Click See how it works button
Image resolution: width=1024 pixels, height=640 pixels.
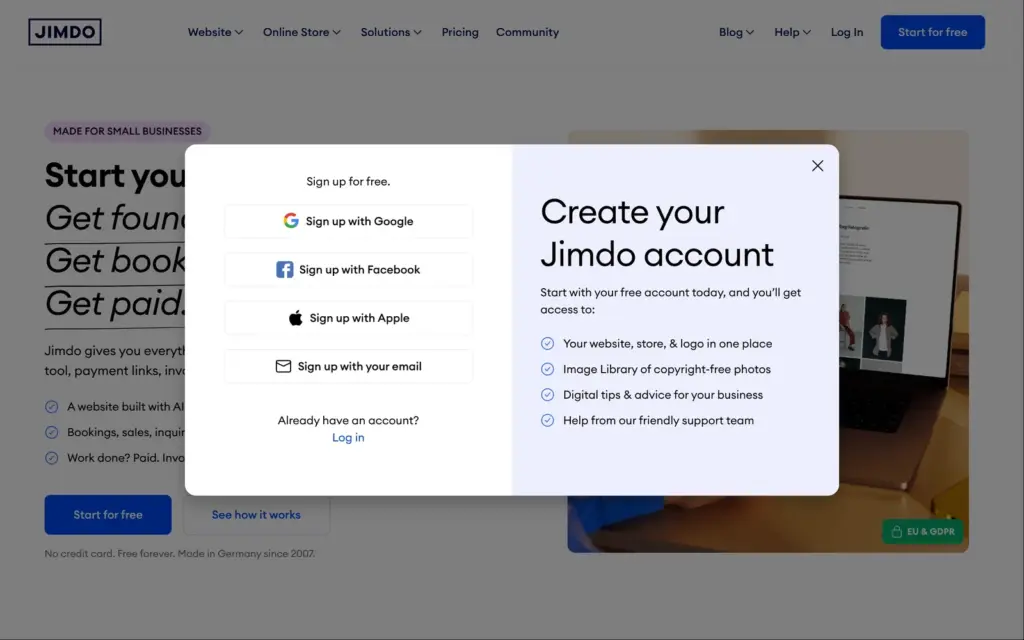coord(256,515)
